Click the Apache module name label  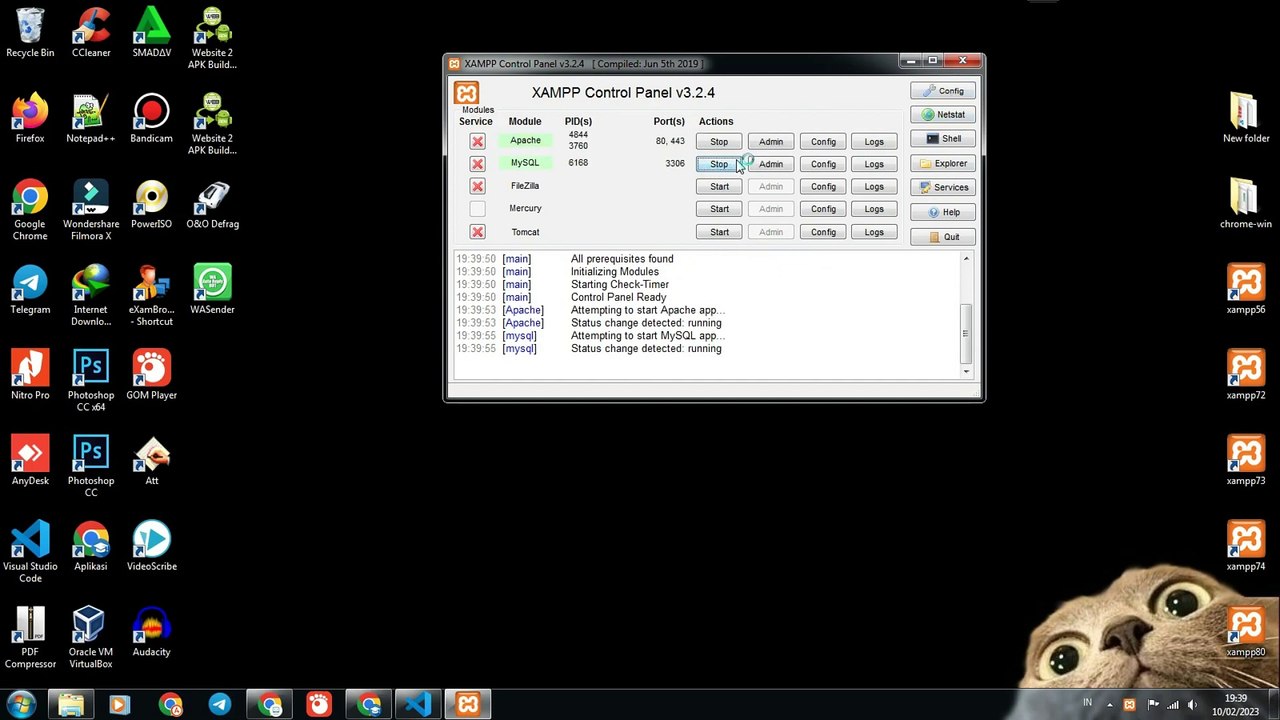tap(525, 141)
